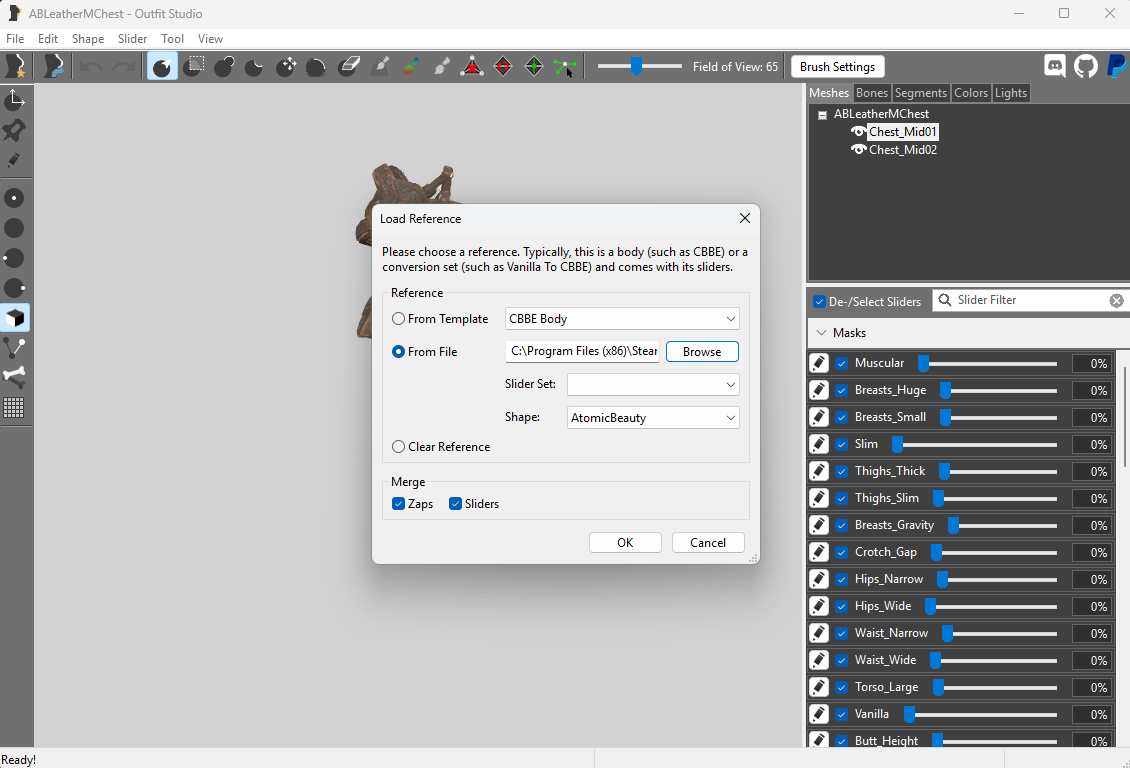The width and height of the screenshot is (1130, 768).
Task: Toggle the wireframe connected-nodes icon
Action: click(x=15, y=348)
